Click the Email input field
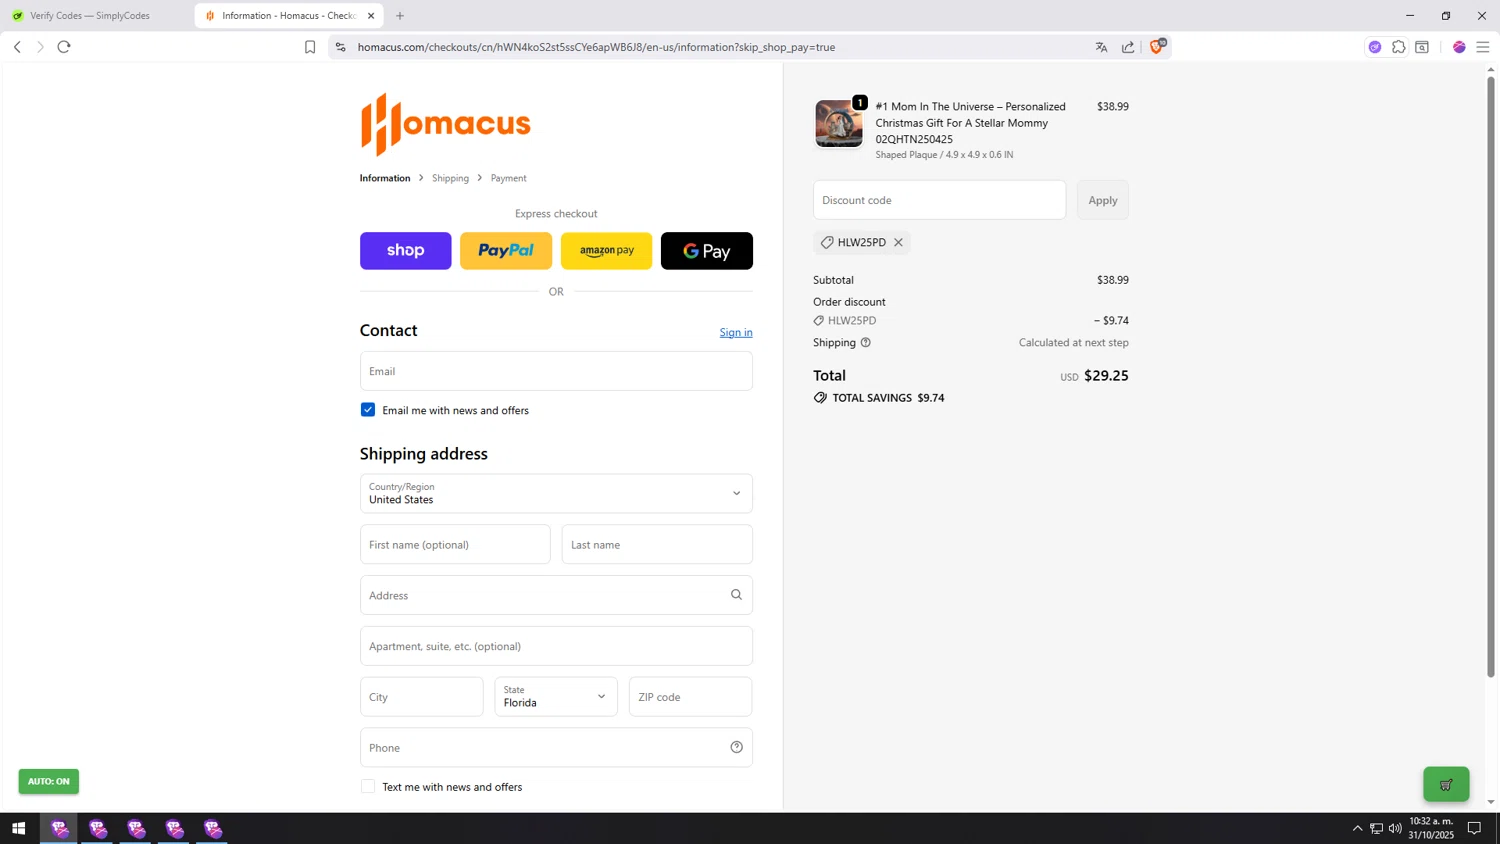This screenshot has width=1500, height=844. (x=556, y=371)
